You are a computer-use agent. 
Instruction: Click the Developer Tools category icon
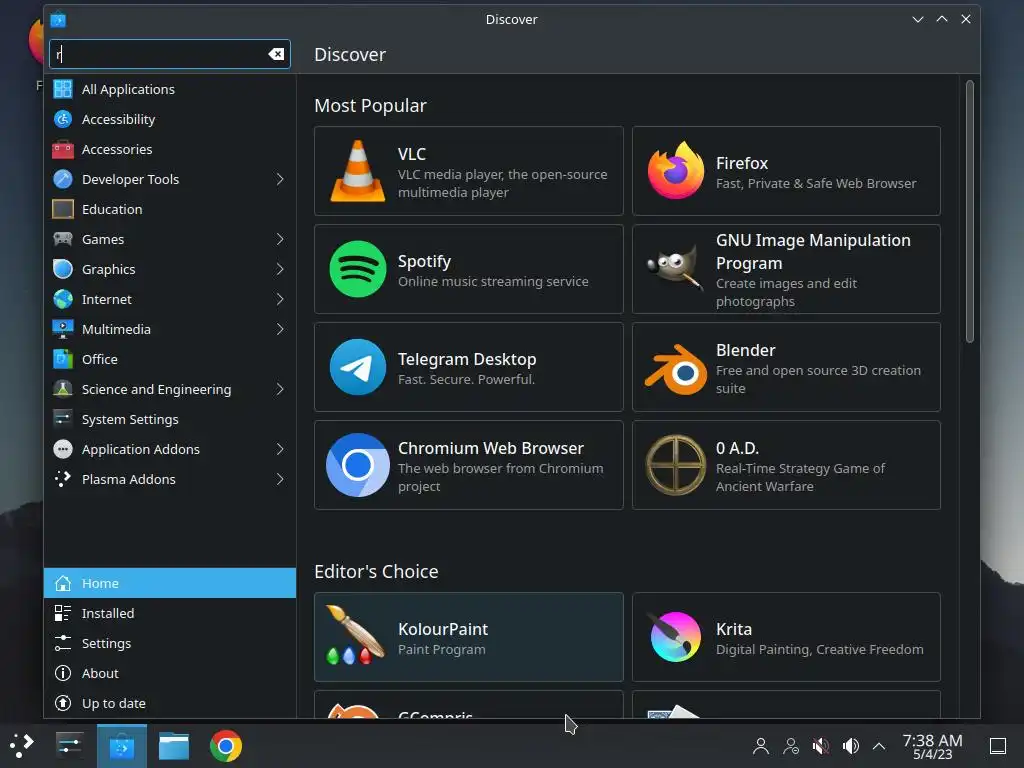point(63,179)
